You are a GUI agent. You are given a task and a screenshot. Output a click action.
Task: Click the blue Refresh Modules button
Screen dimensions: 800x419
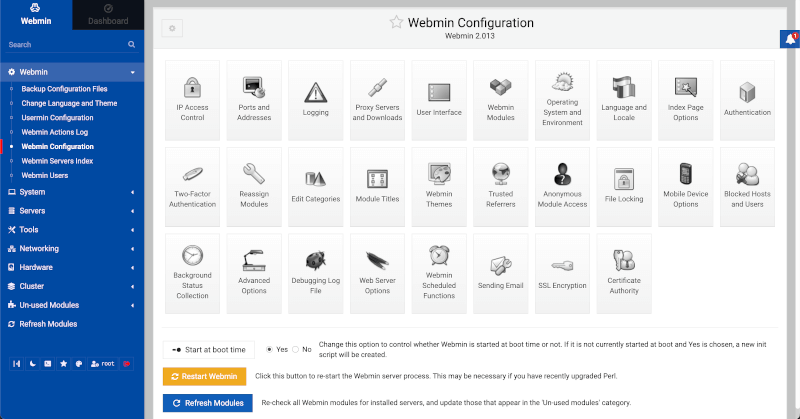point(208,403)
